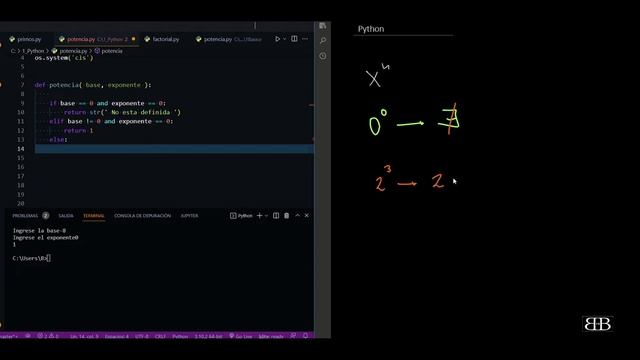
Task: Run the Python file with the play button
Action: click(x=278, y=39)
